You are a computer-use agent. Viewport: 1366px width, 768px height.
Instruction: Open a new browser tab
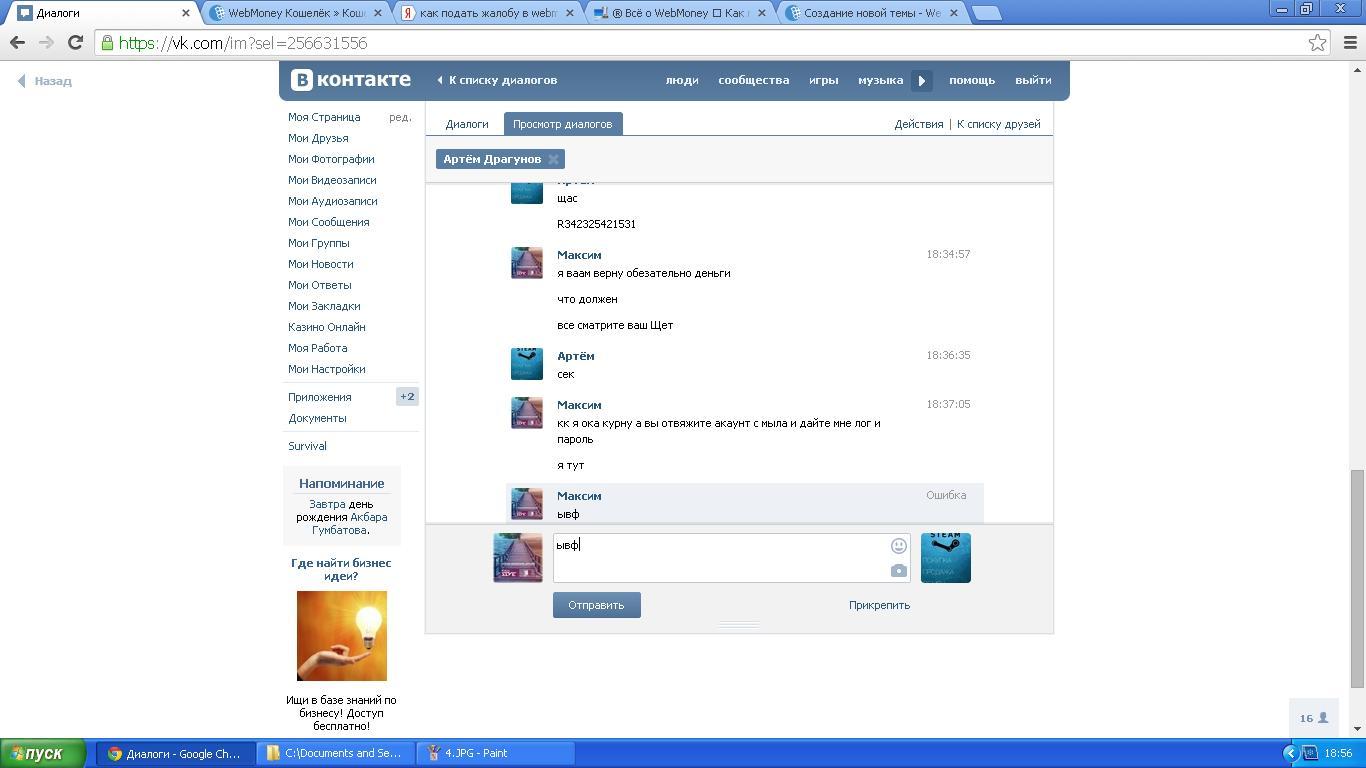(x=987, y=13)
